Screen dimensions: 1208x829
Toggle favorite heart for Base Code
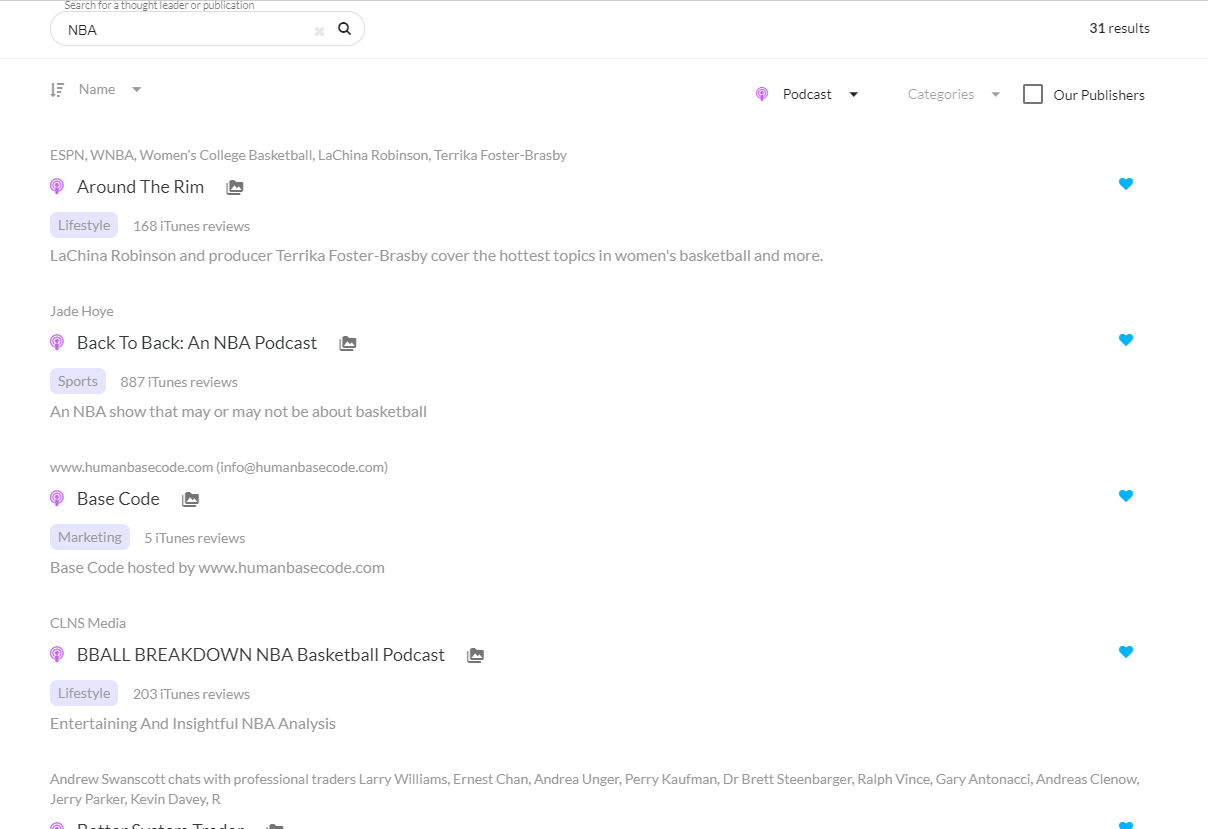point(1126,495)
